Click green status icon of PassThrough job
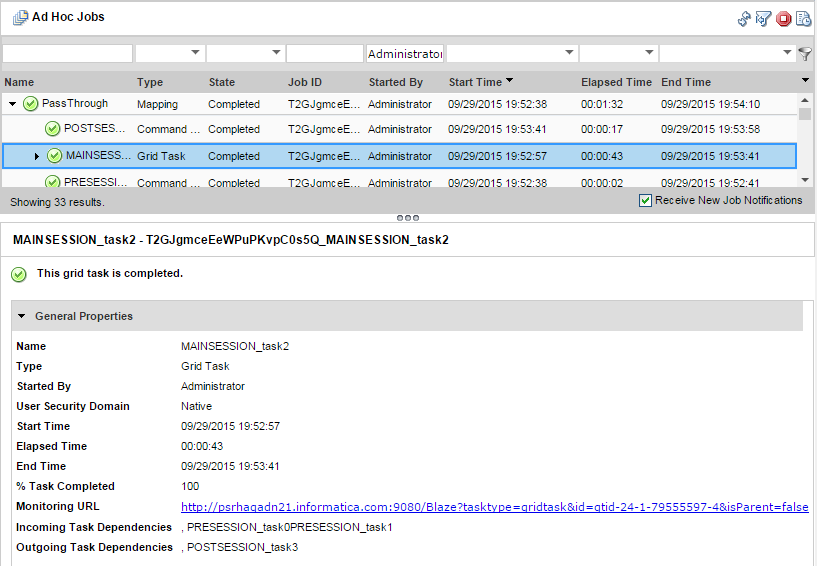 tap(31, 104)
